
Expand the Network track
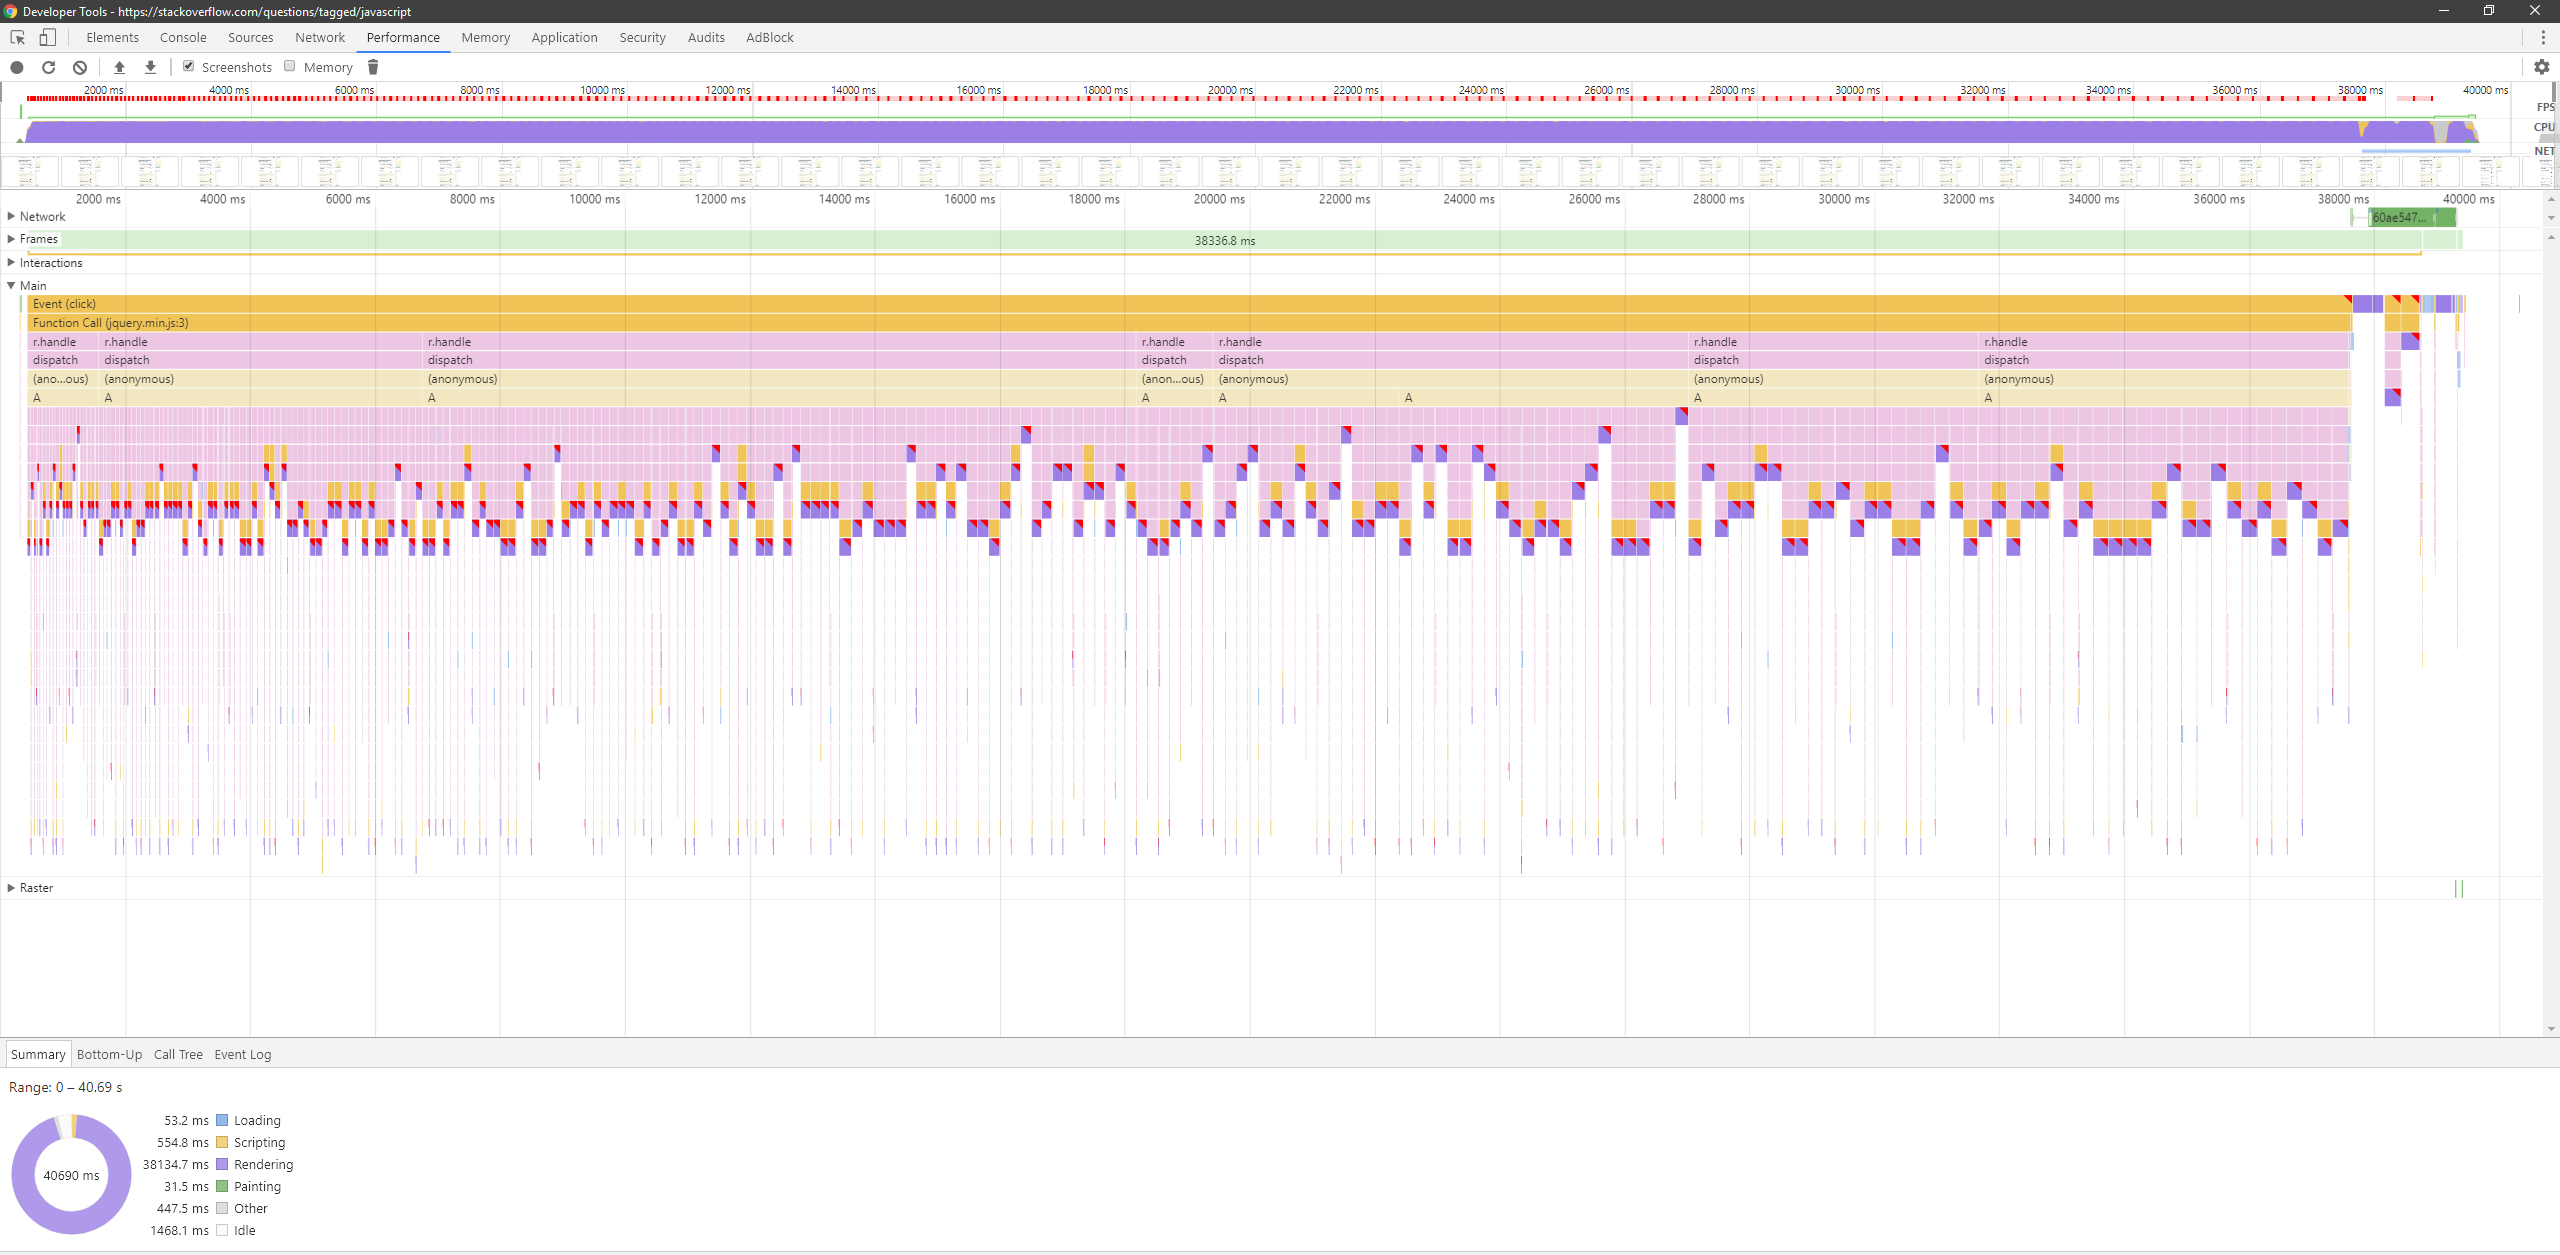click(11, 216)
